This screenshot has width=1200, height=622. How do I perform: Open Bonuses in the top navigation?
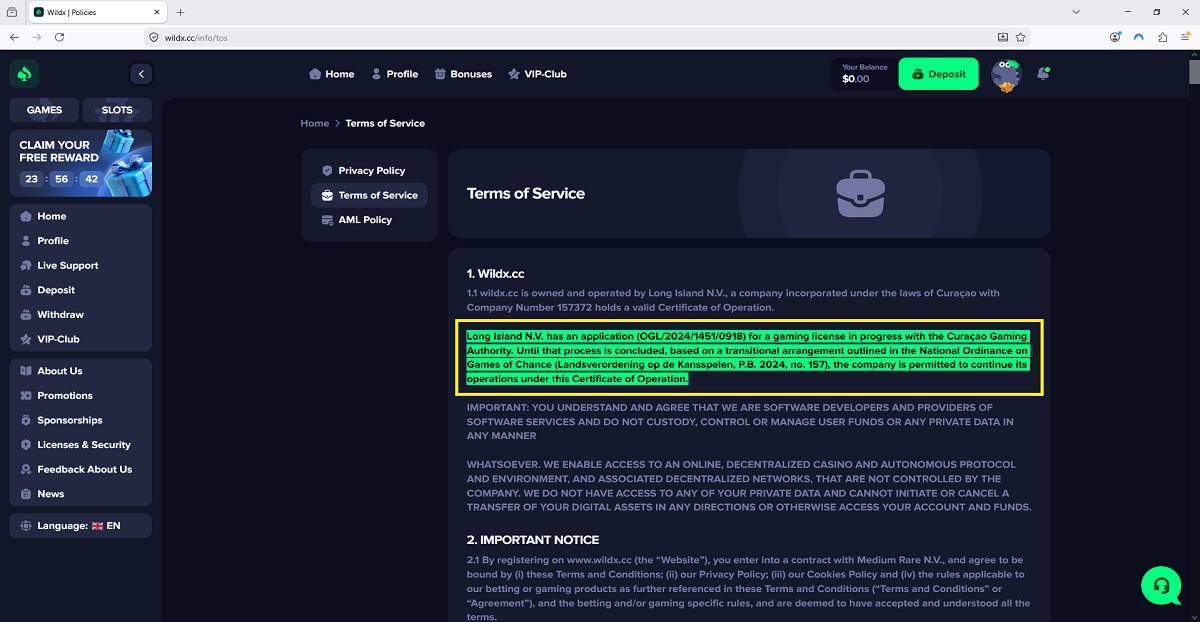(463, 74)
